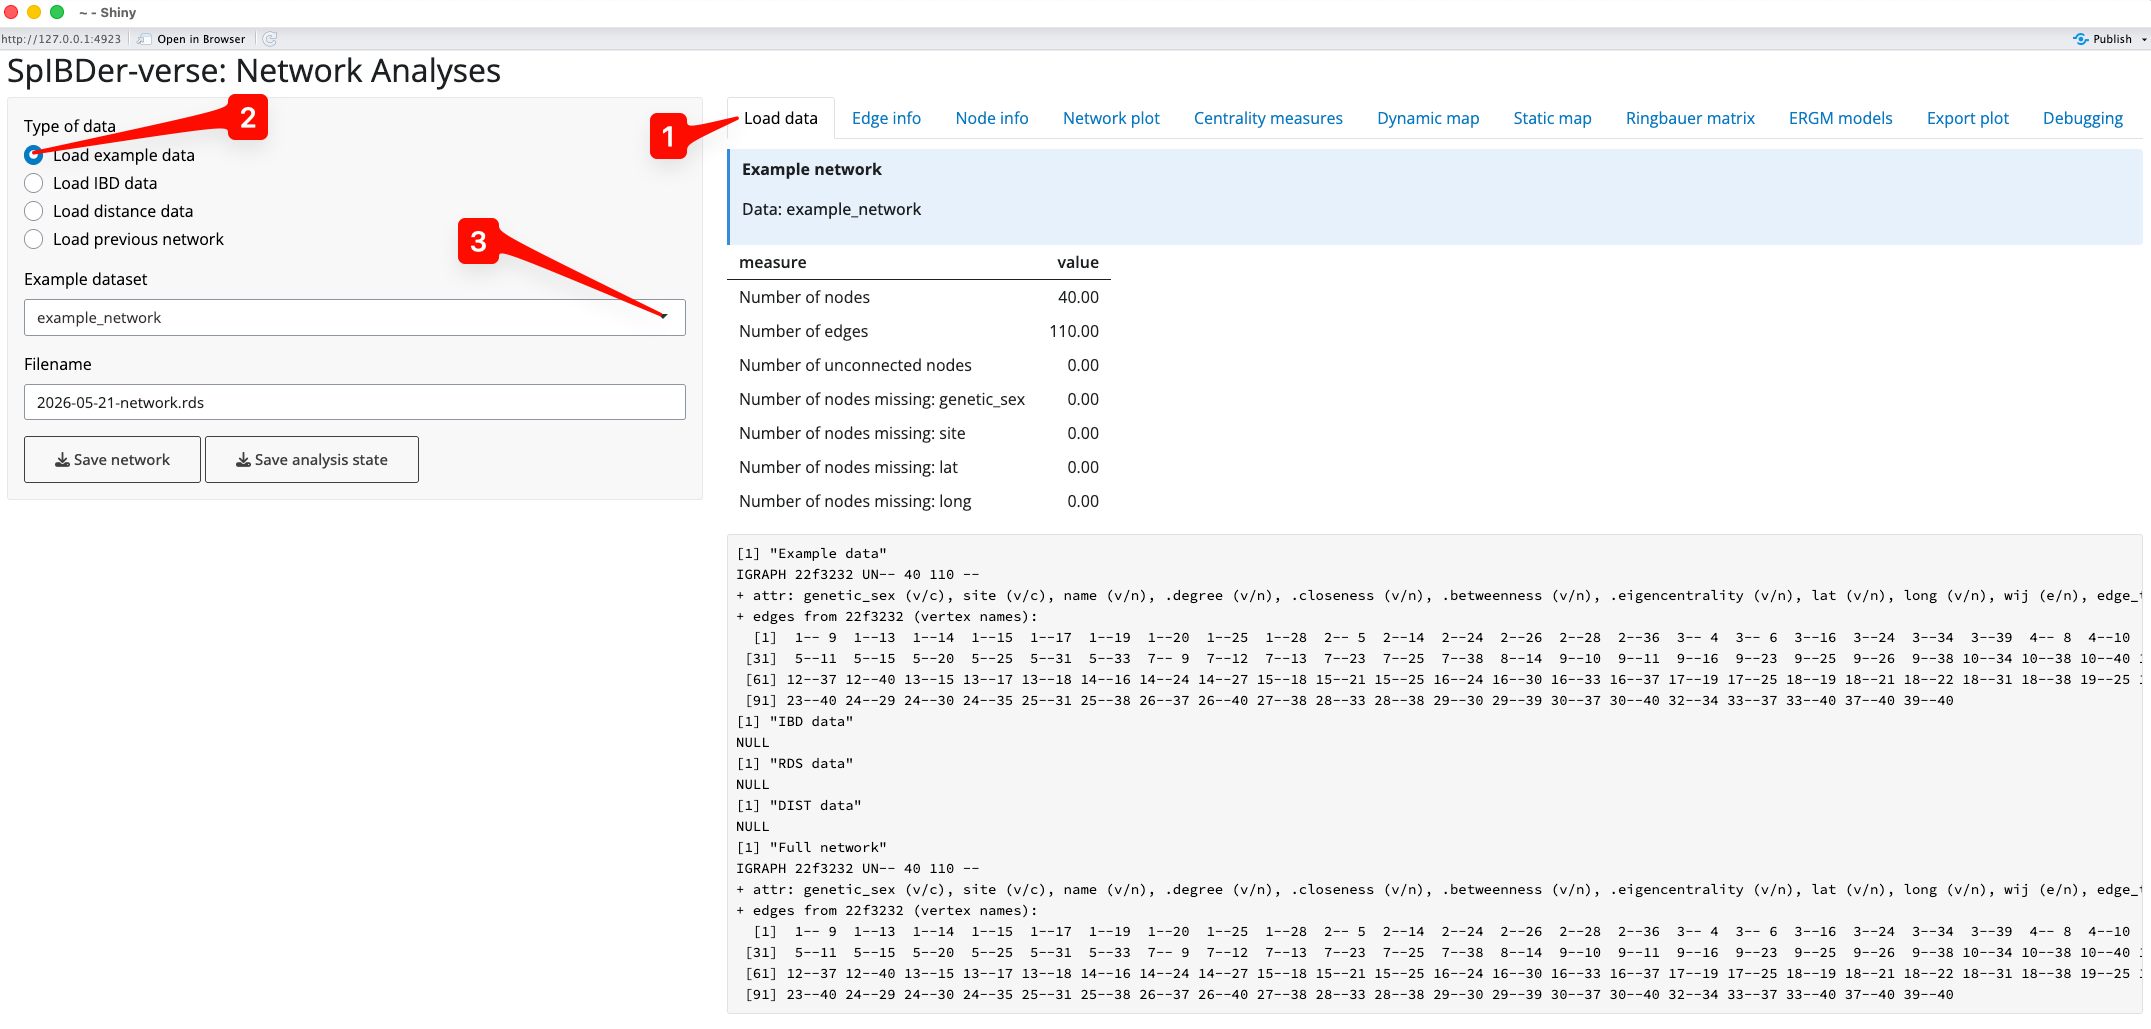Image resolution: width=2151 pixels, height=1029 pixels.
Task: Click the 'Type of data' label
Action: click(x=70, y=126)
